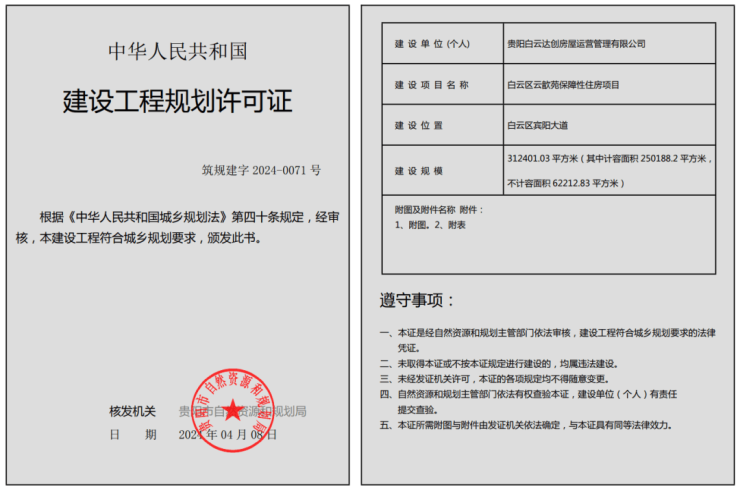Click the line 核，本建设工程符合城乡规划要求

[x=139, y=238]
